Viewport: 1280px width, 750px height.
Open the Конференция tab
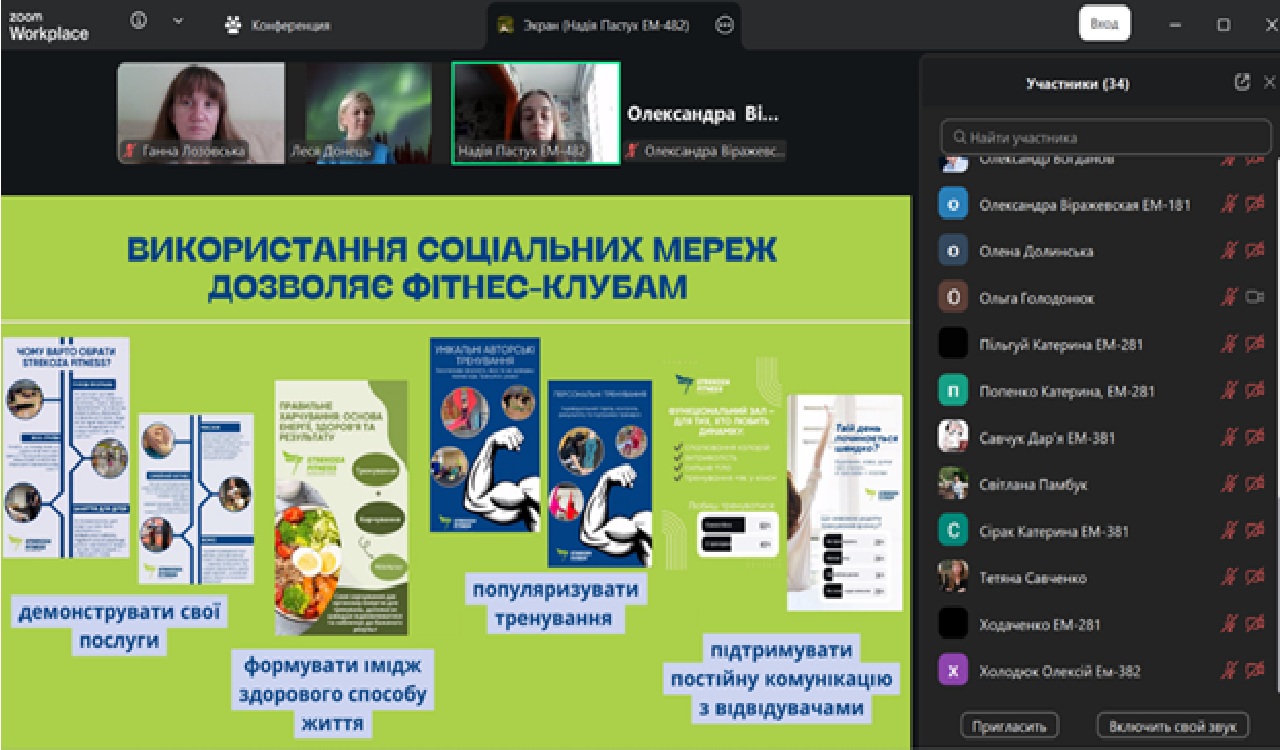pyautogui.click(x=278, y=25)
